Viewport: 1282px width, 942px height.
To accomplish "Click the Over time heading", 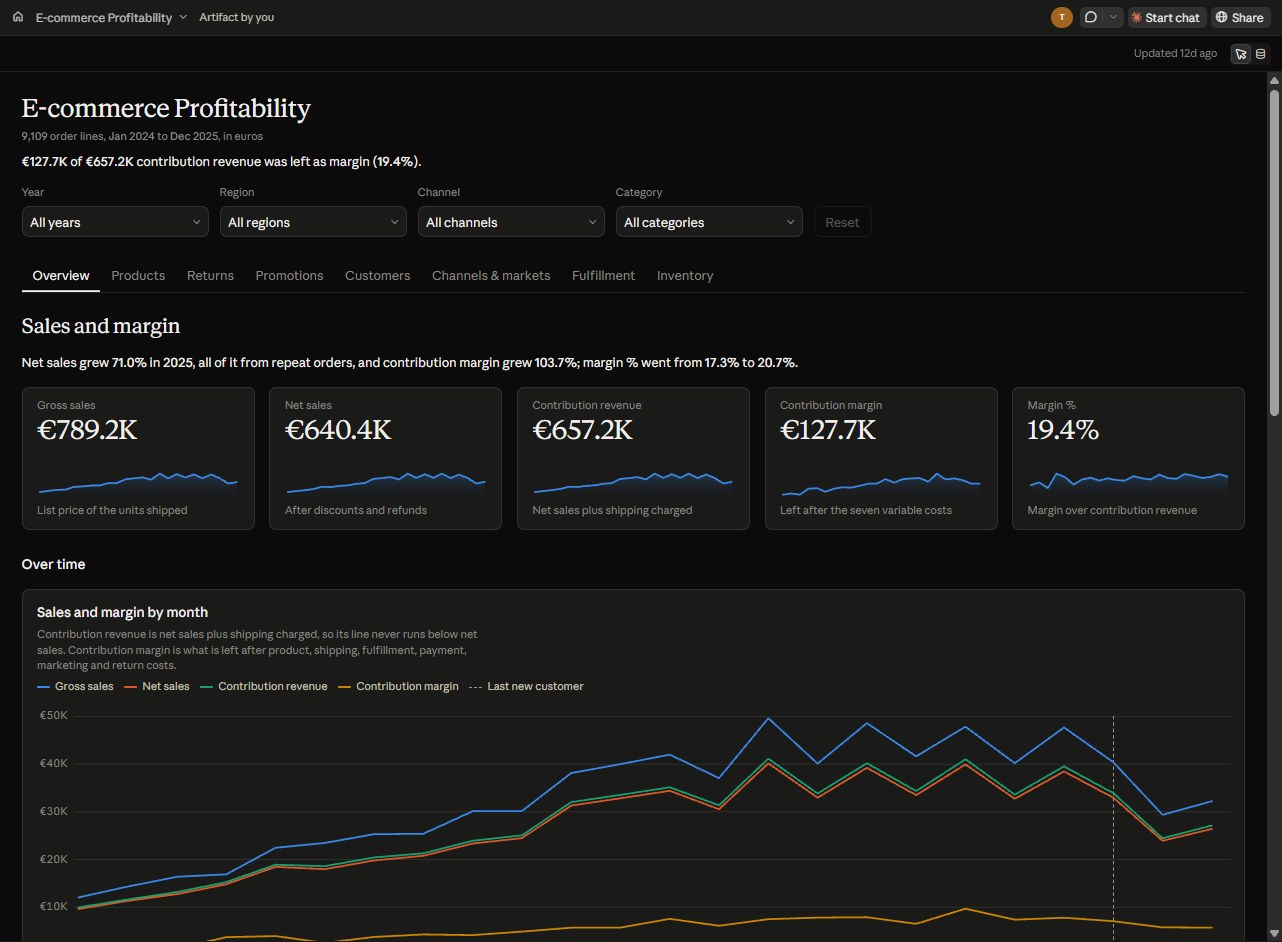I will point(53,564).
